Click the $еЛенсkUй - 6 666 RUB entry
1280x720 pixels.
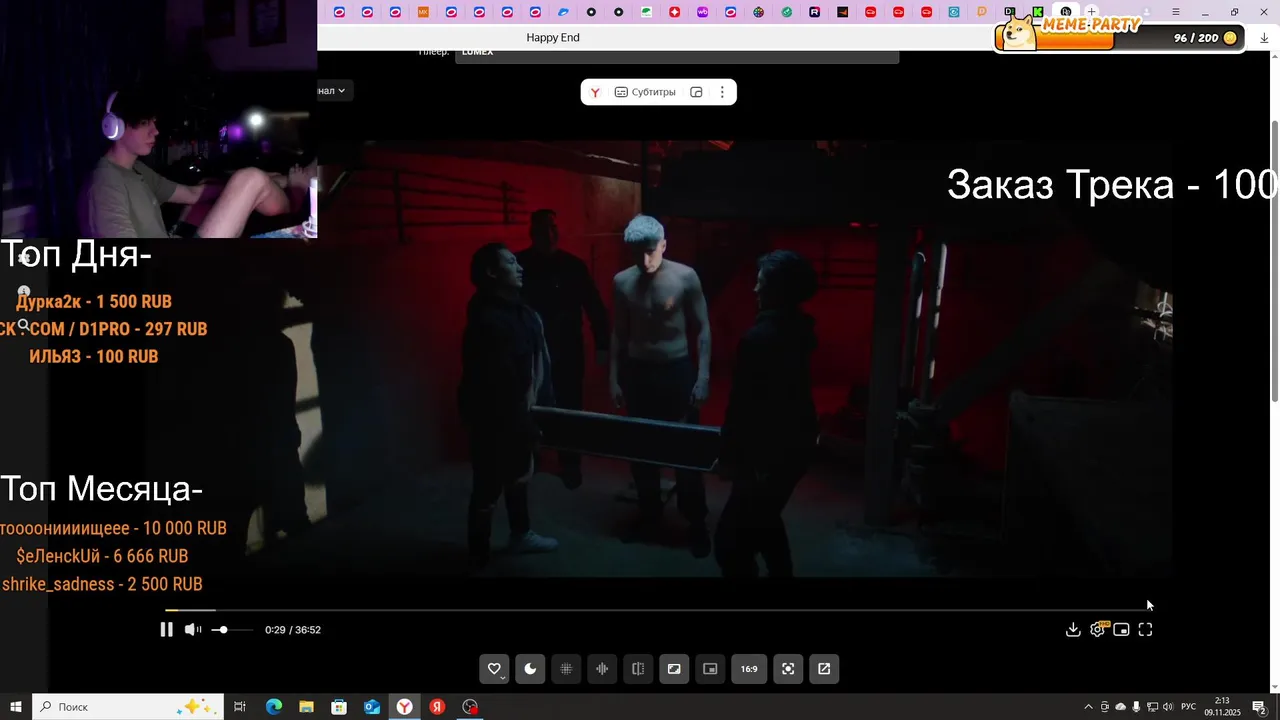[102, 556]
